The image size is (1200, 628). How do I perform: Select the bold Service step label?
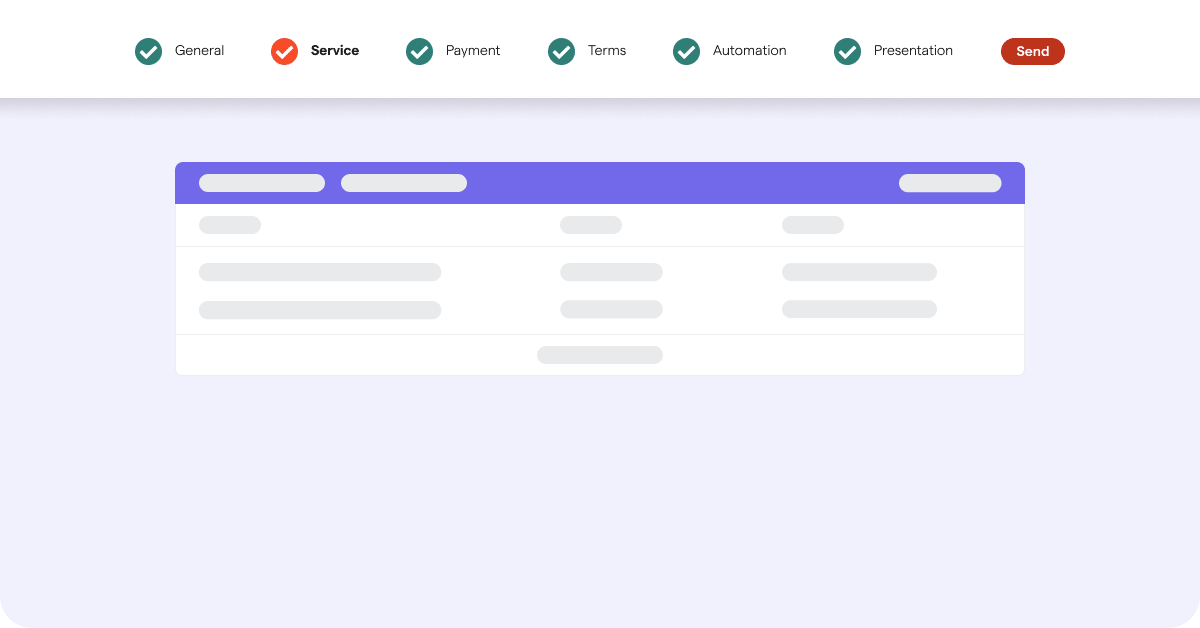point(334,51)
